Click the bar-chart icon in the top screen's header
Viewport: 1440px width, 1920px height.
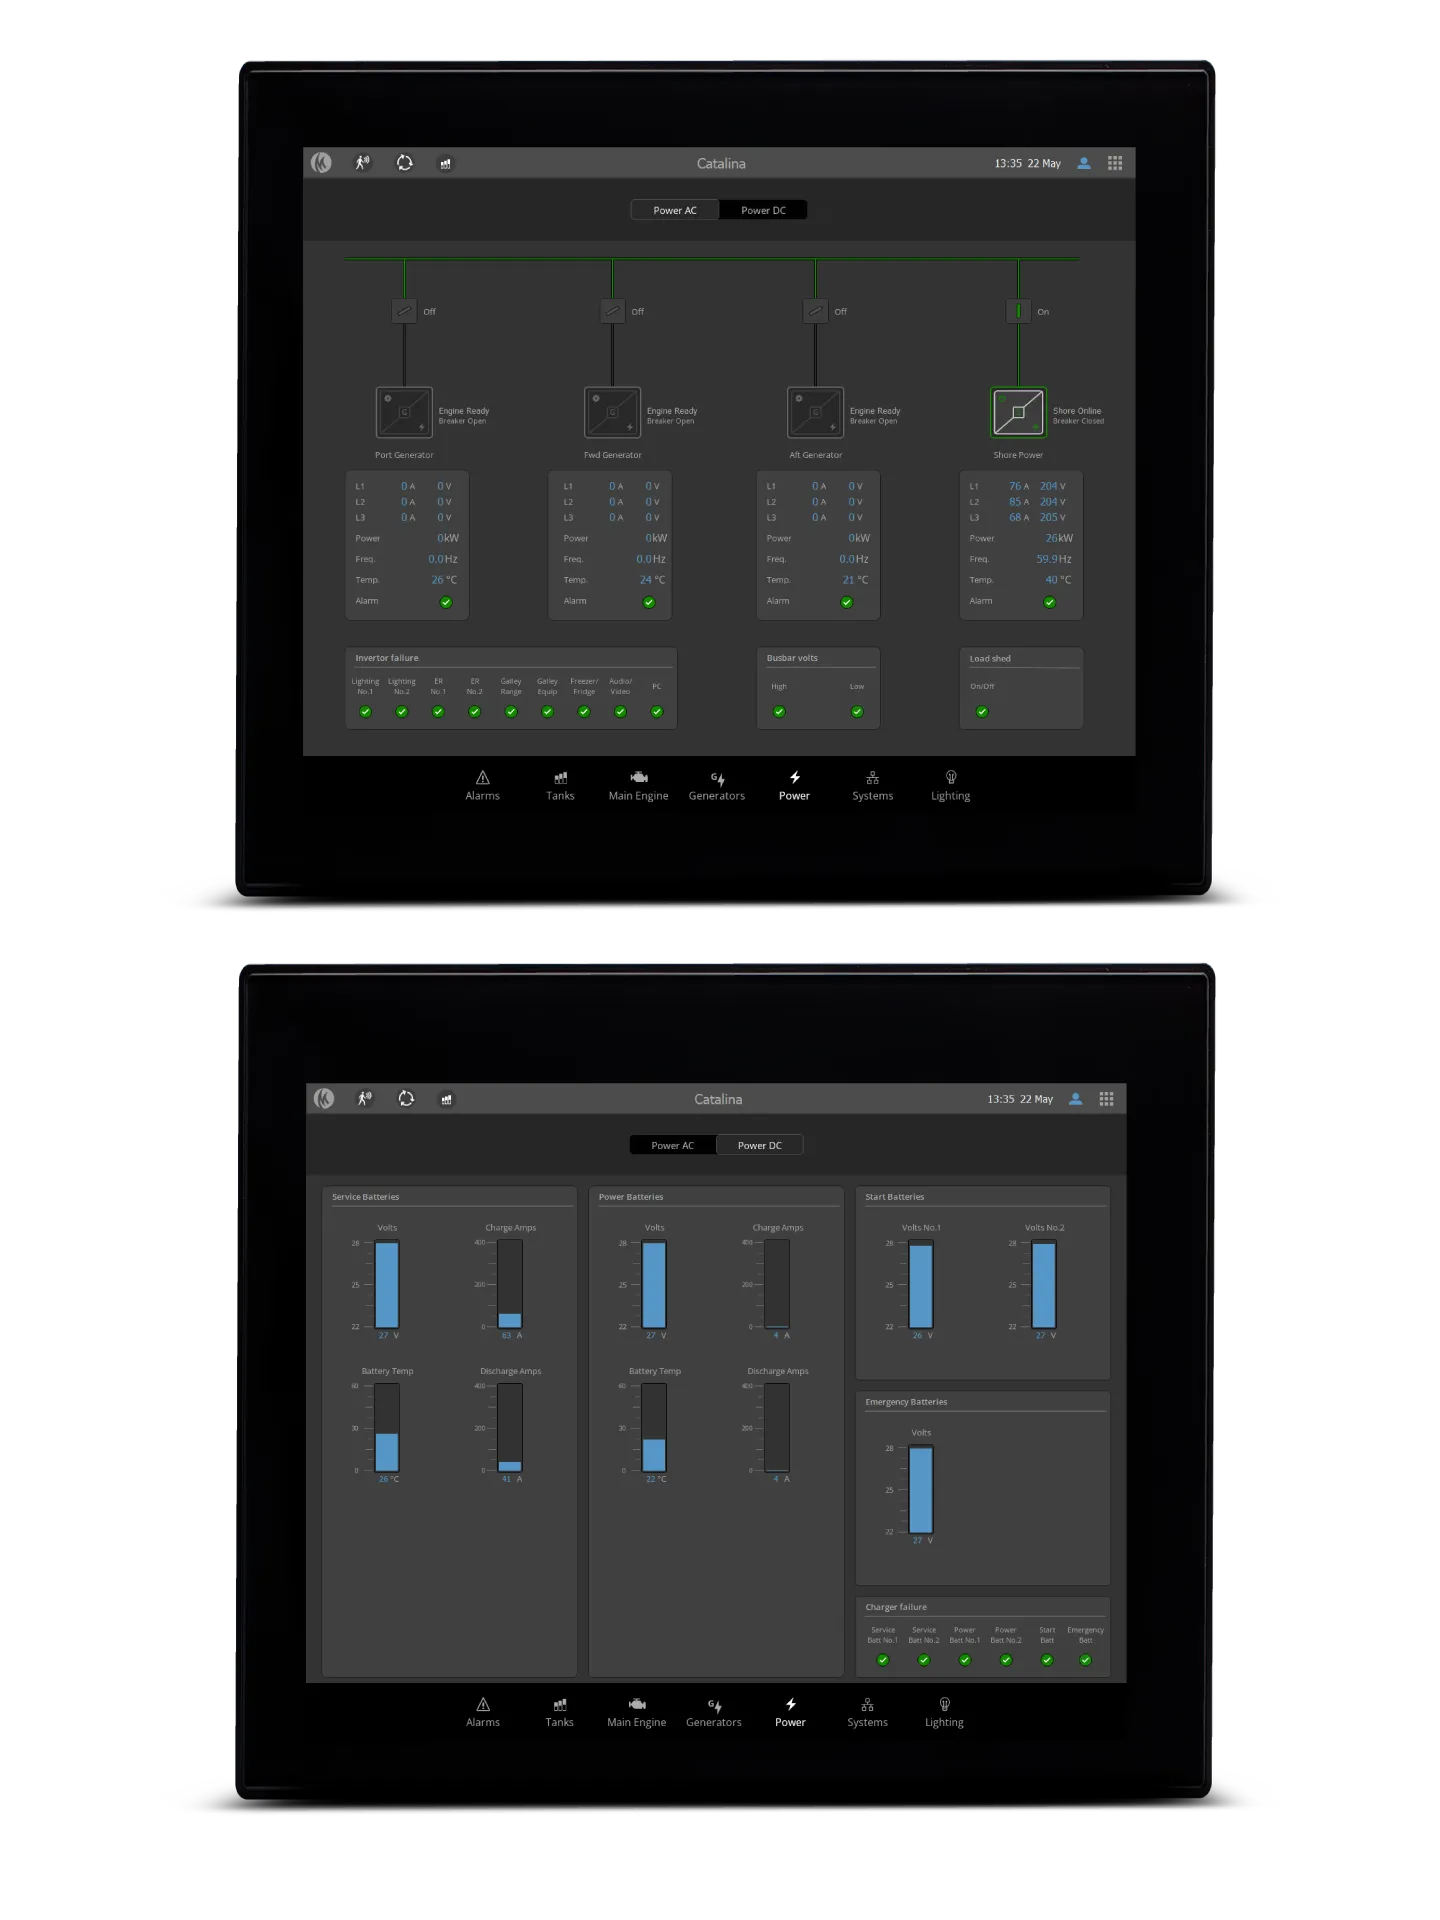coord(445,163)
